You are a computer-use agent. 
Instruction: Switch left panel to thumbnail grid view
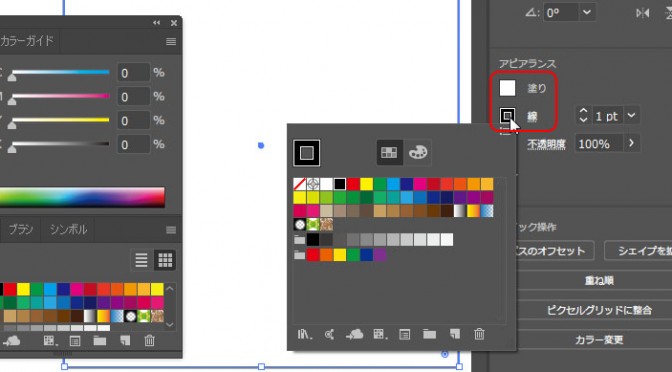point(165,260)
